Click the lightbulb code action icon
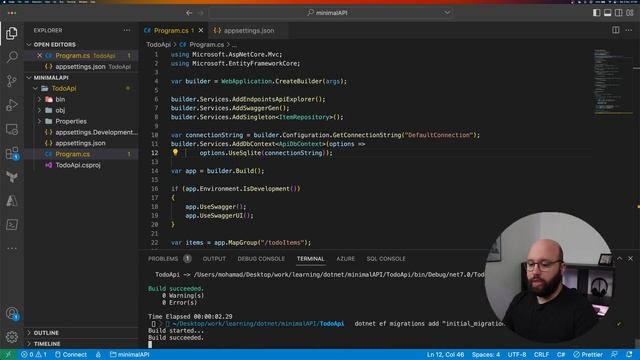This screenshot has height=360, width=640. pos(175,152)
